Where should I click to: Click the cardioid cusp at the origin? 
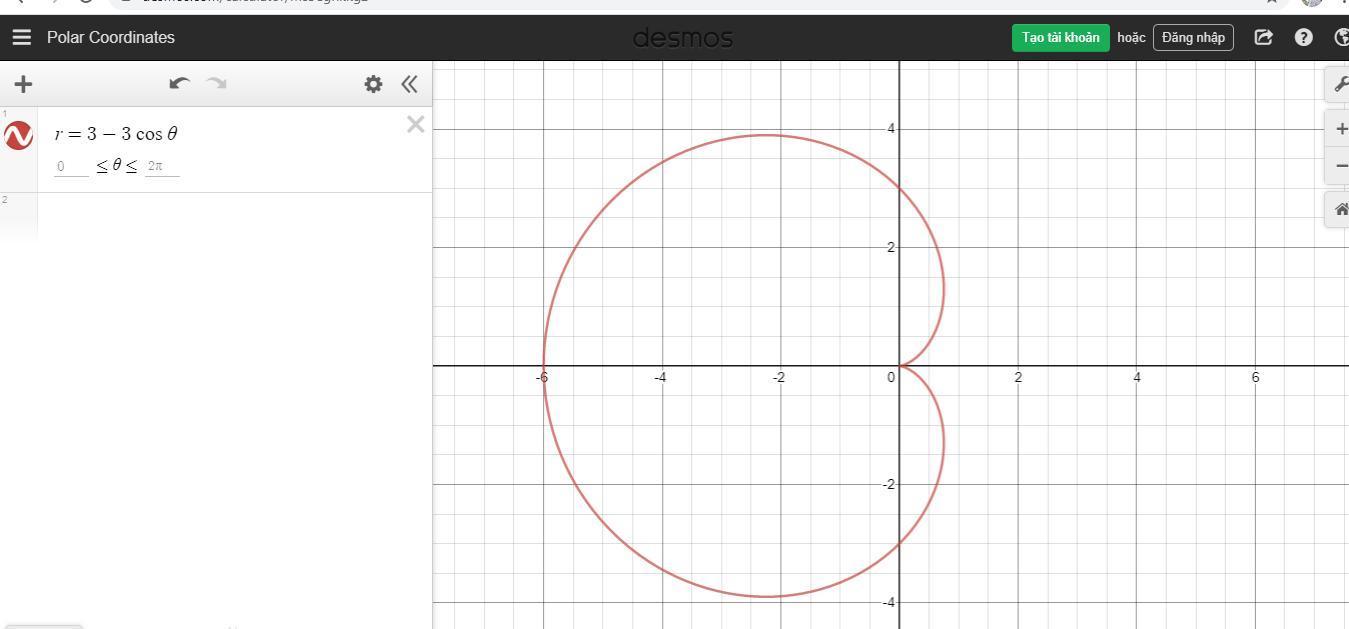[x=899, y=366]
